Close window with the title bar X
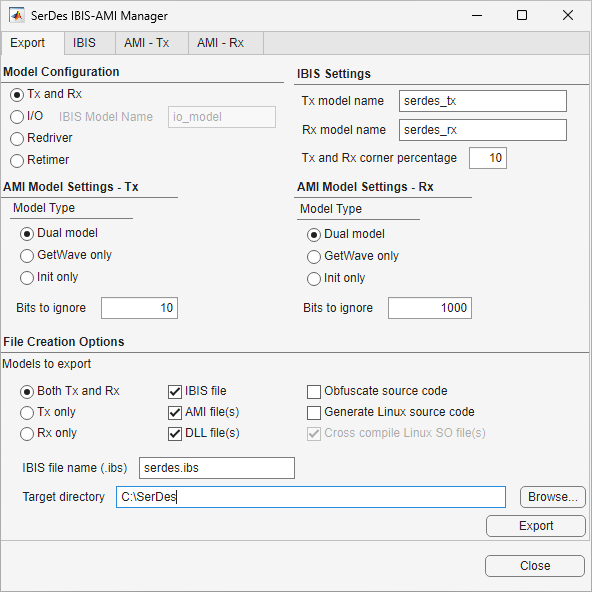 coord(568,15)
